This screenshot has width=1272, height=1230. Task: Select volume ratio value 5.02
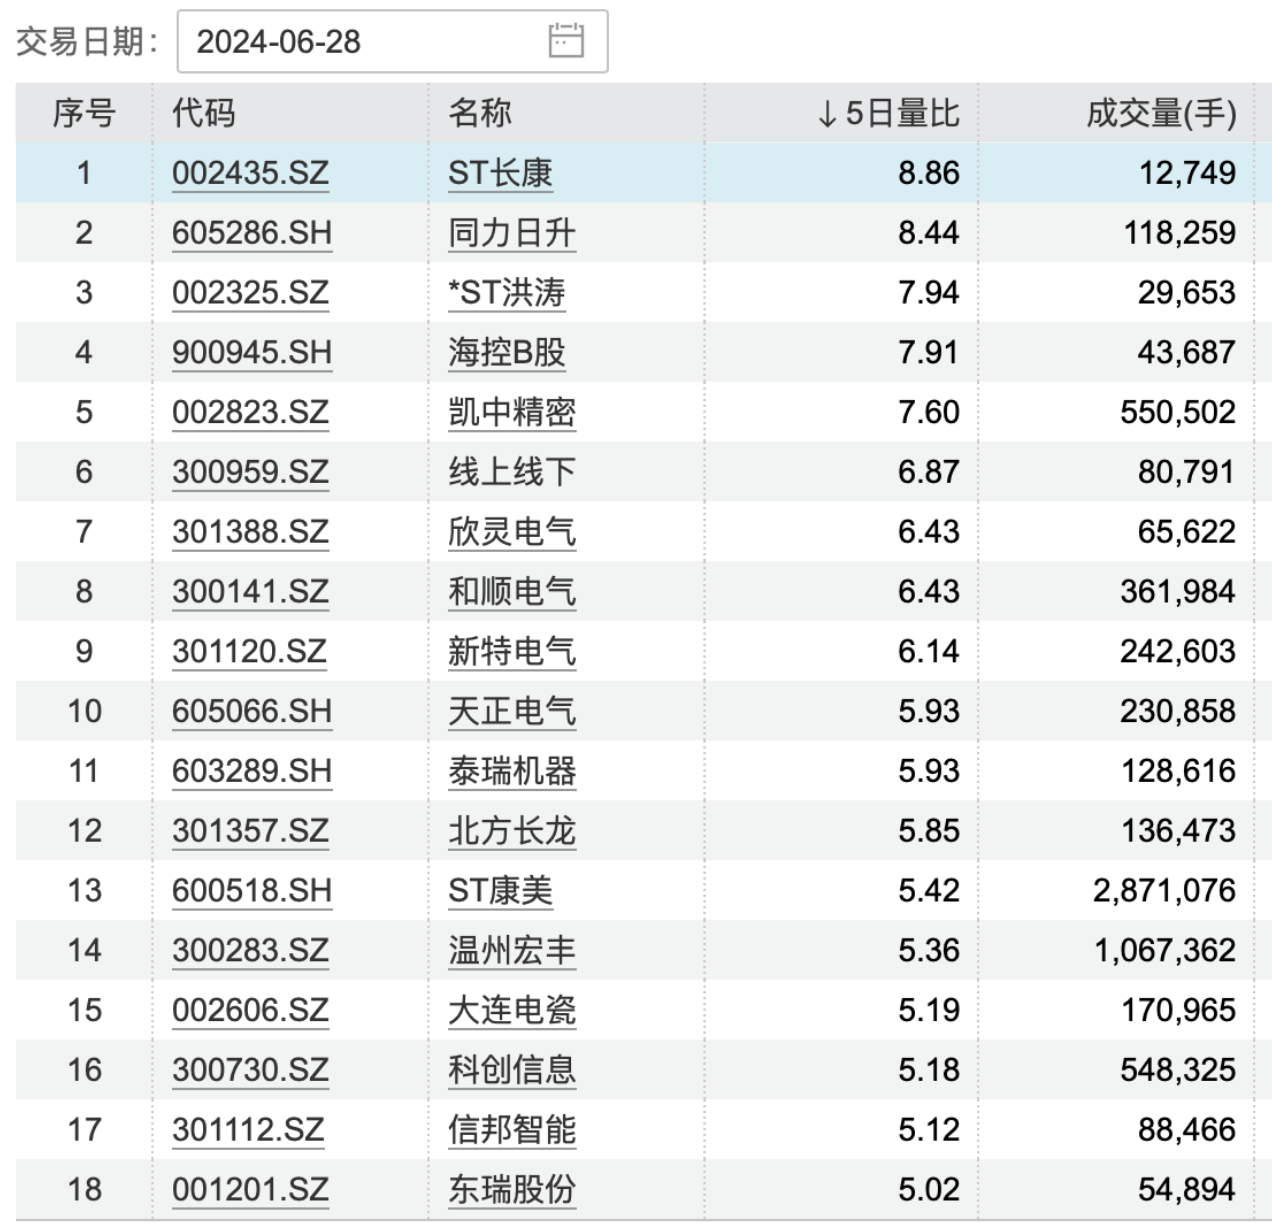[x=929, y=1190]
